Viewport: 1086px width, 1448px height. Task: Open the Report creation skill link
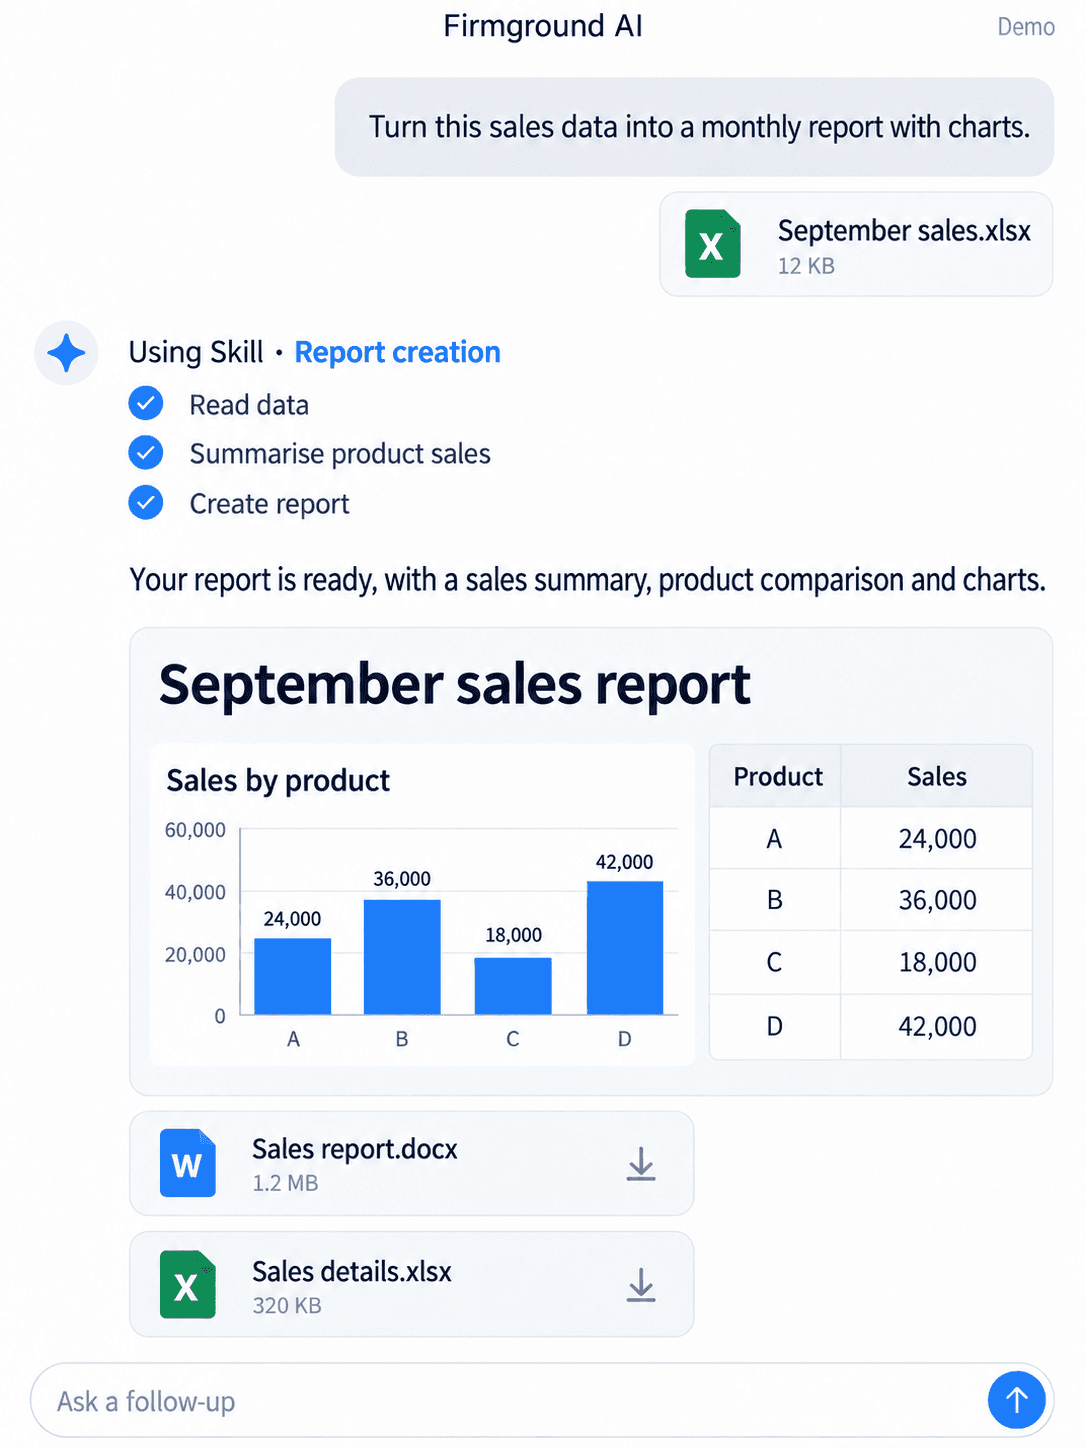[397, 352]
